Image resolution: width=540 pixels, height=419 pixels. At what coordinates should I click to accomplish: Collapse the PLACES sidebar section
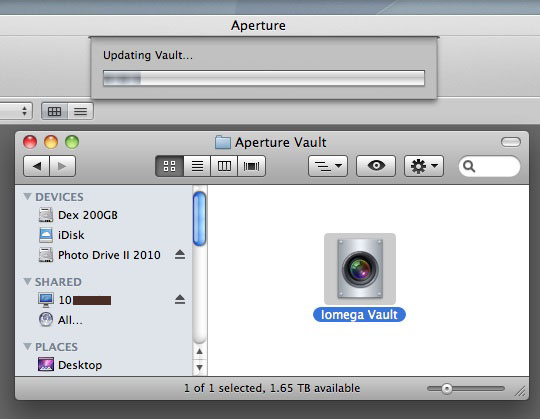tap(28, 346)
